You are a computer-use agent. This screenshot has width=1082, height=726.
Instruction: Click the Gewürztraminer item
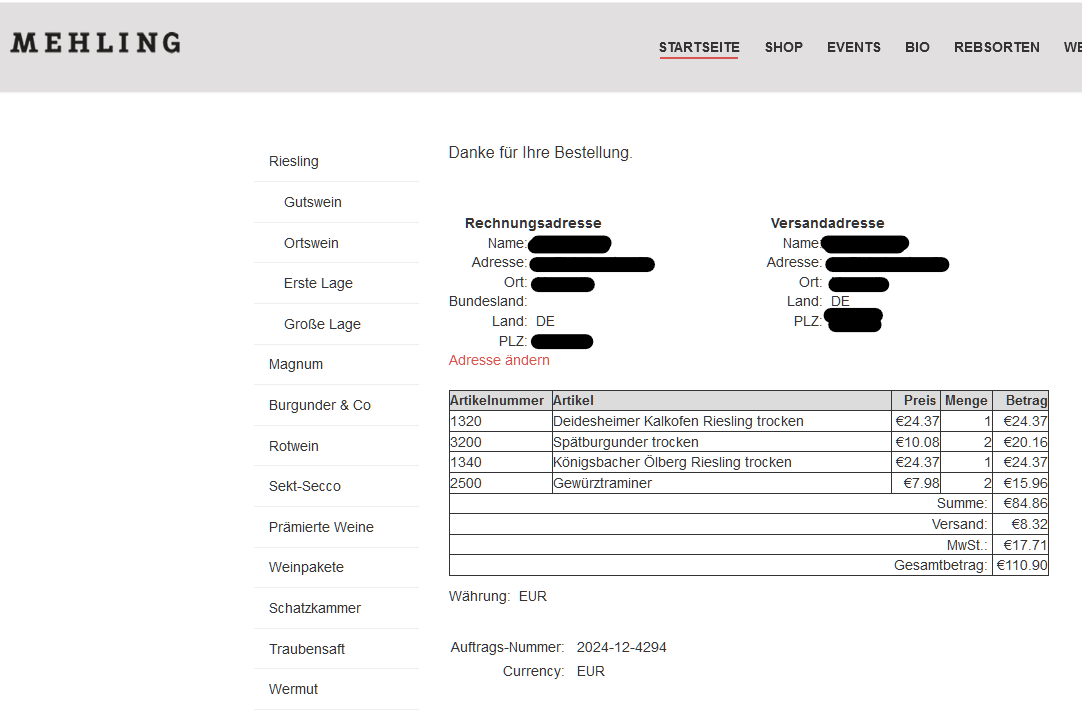tap(602, 483)
